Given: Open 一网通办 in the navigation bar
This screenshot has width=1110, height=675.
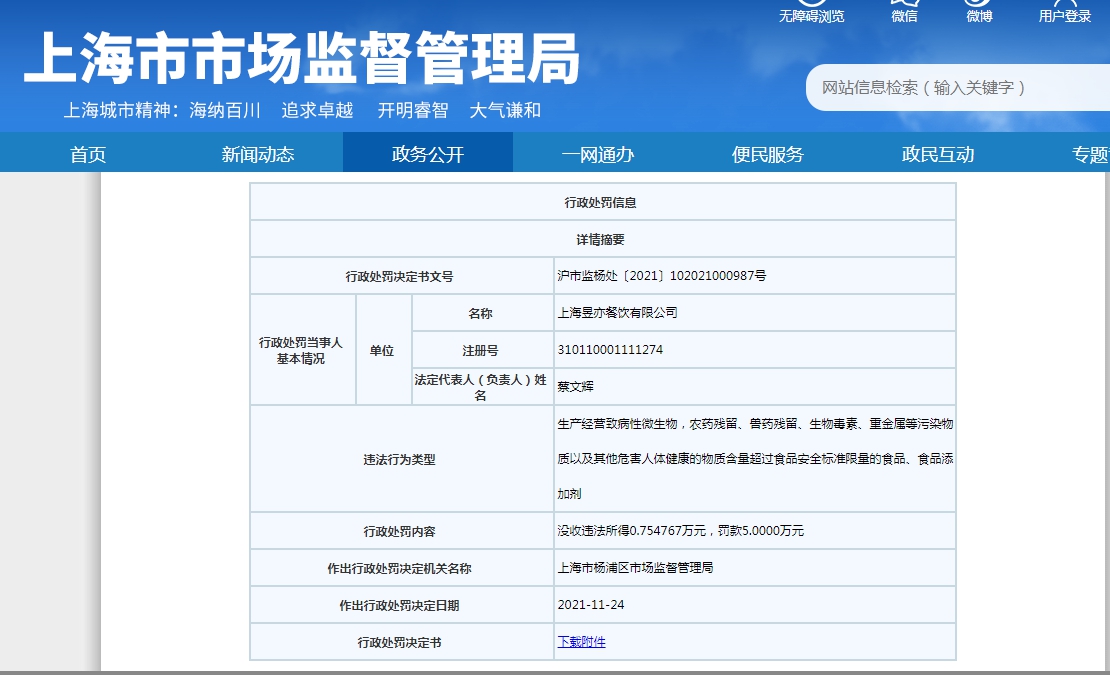Looking at the screenshot, I should [598, 154].
